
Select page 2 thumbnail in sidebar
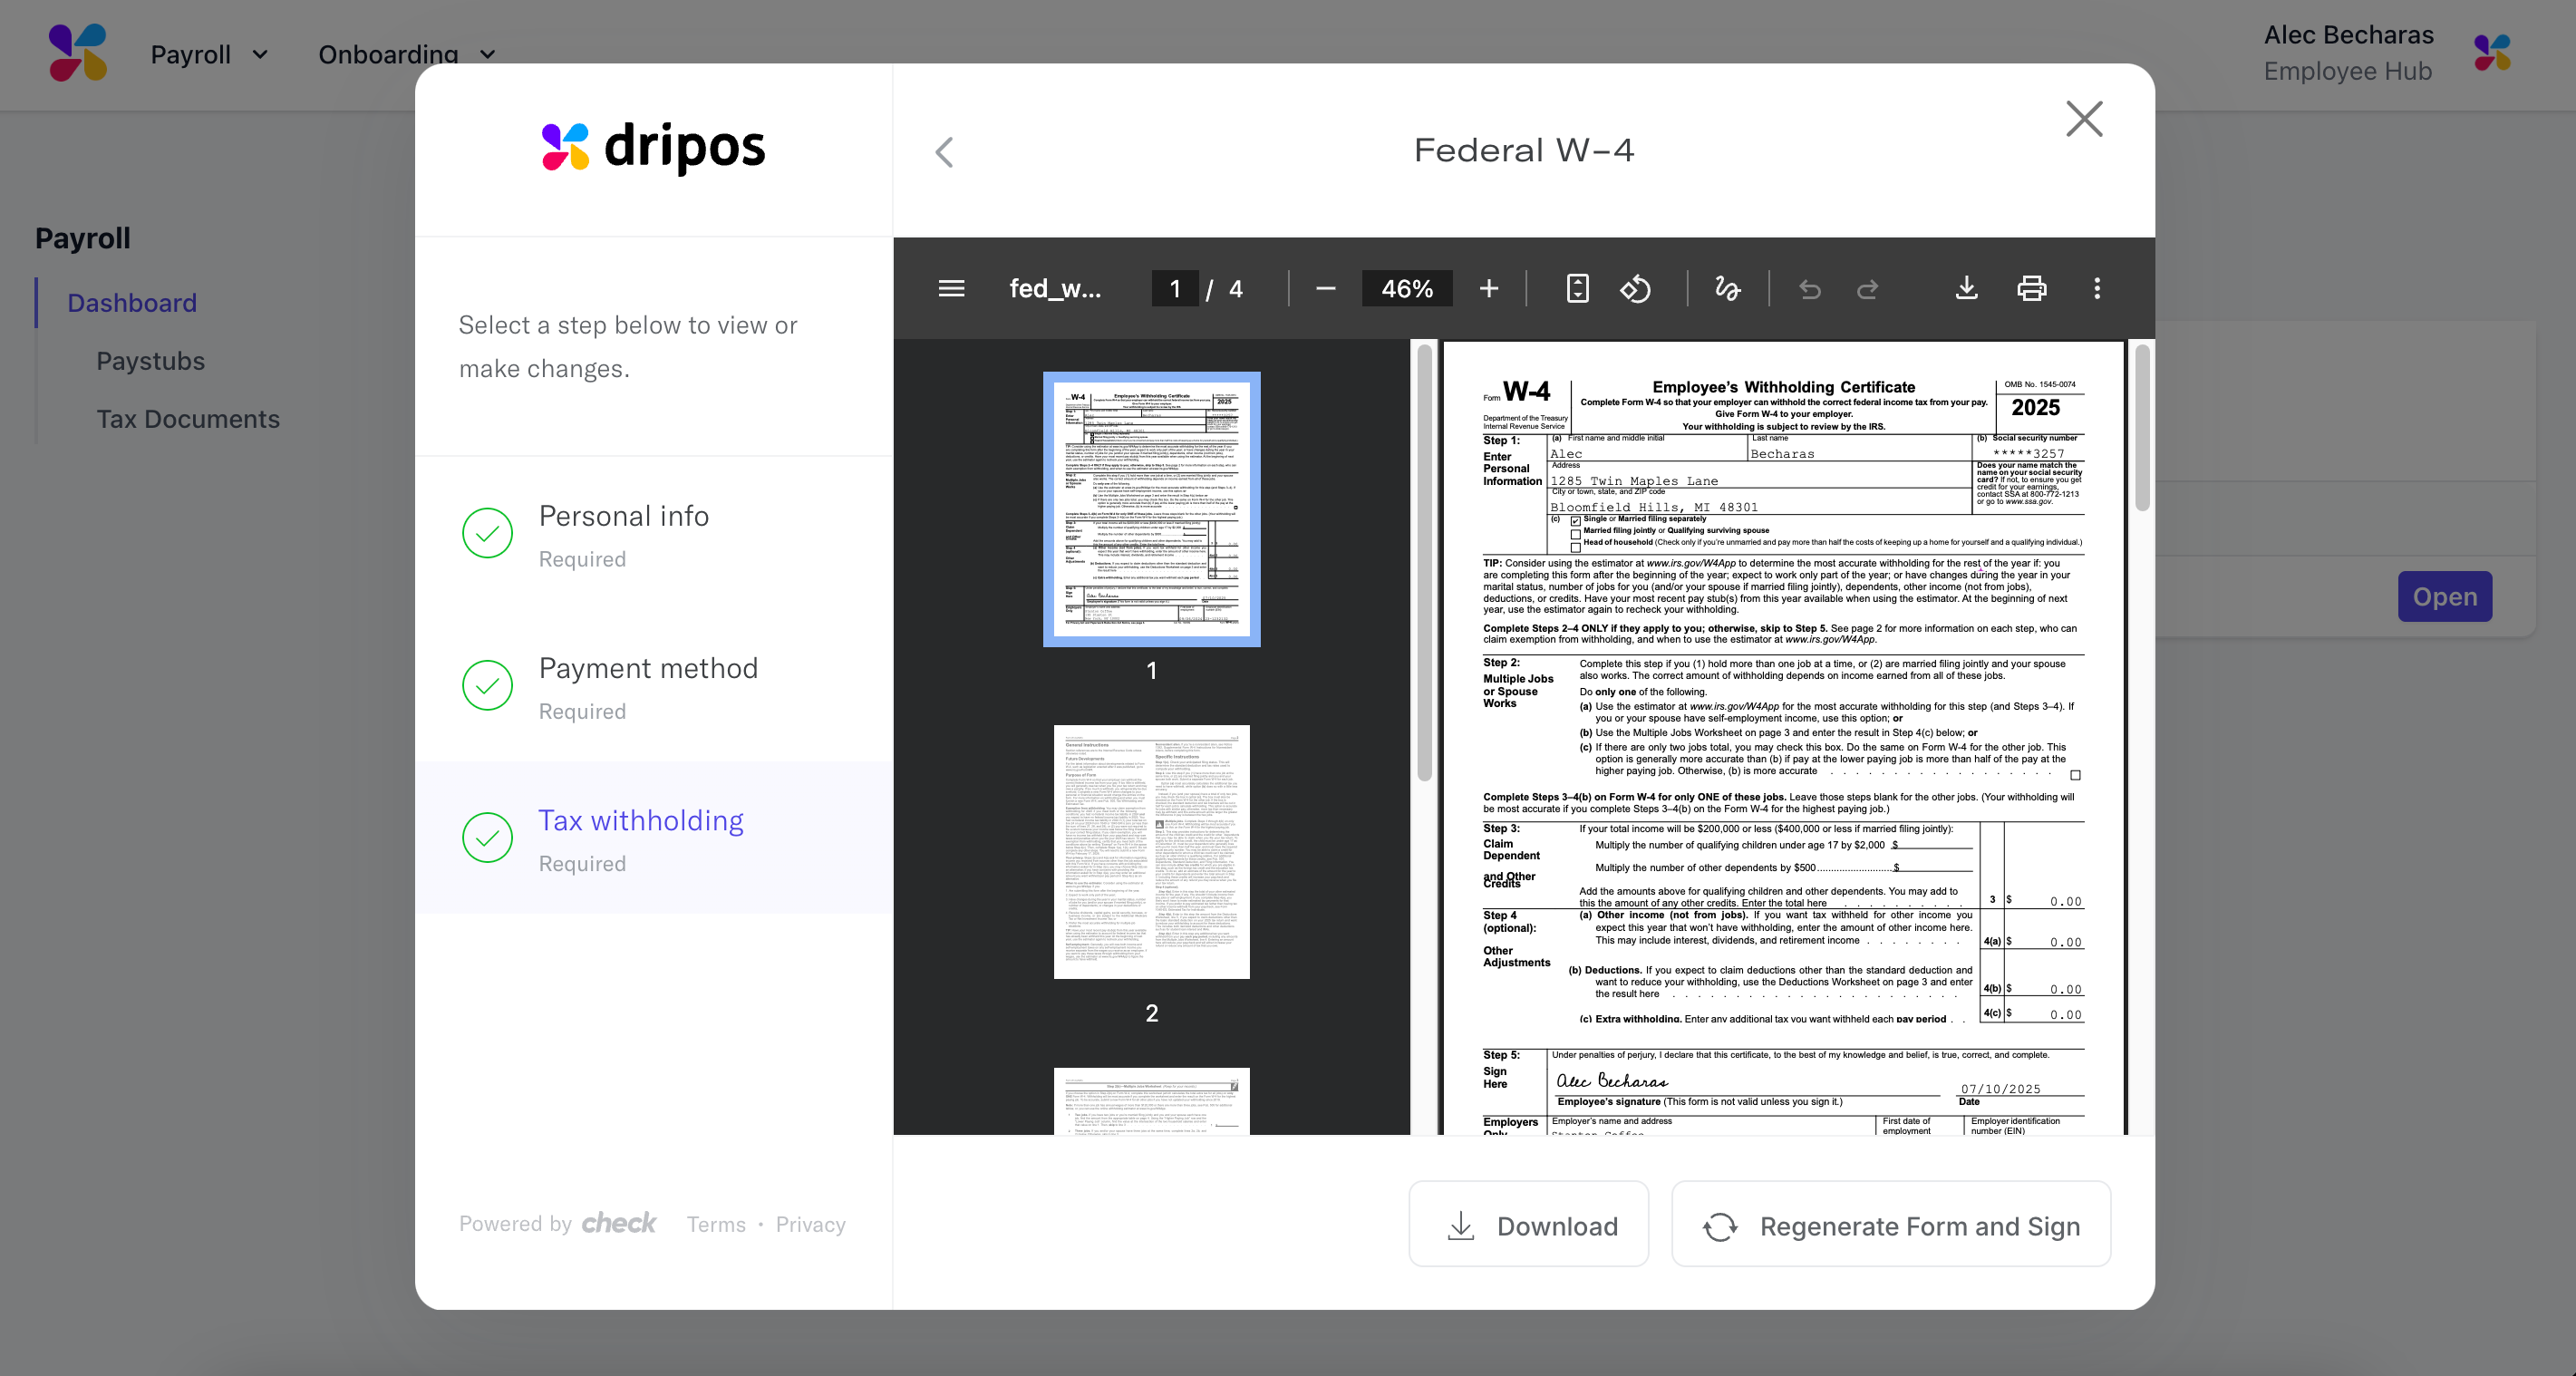tap(1151, 852)
